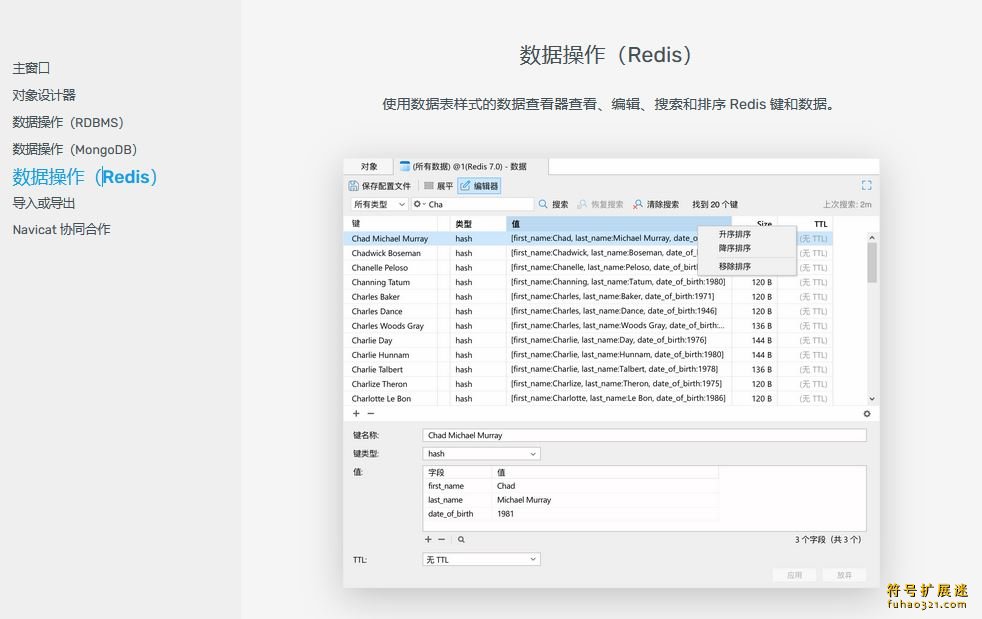Click value cell Michael Murray
The width and height of the screenshot is (982, 619).
point(606,500)
